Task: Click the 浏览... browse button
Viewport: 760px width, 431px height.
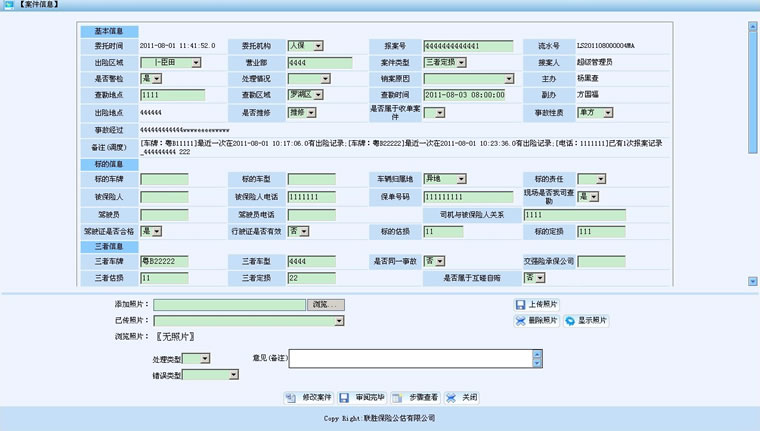Action: point(326,304)
